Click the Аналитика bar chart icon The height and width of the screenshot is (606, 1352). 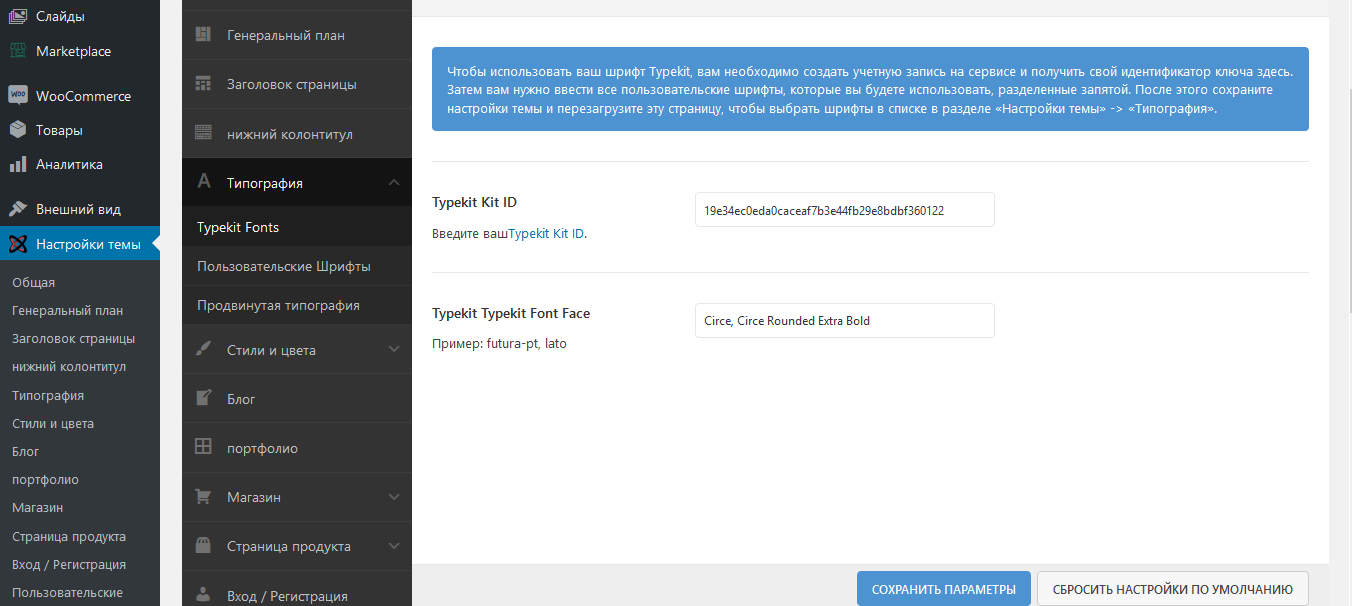click(18, 164)
